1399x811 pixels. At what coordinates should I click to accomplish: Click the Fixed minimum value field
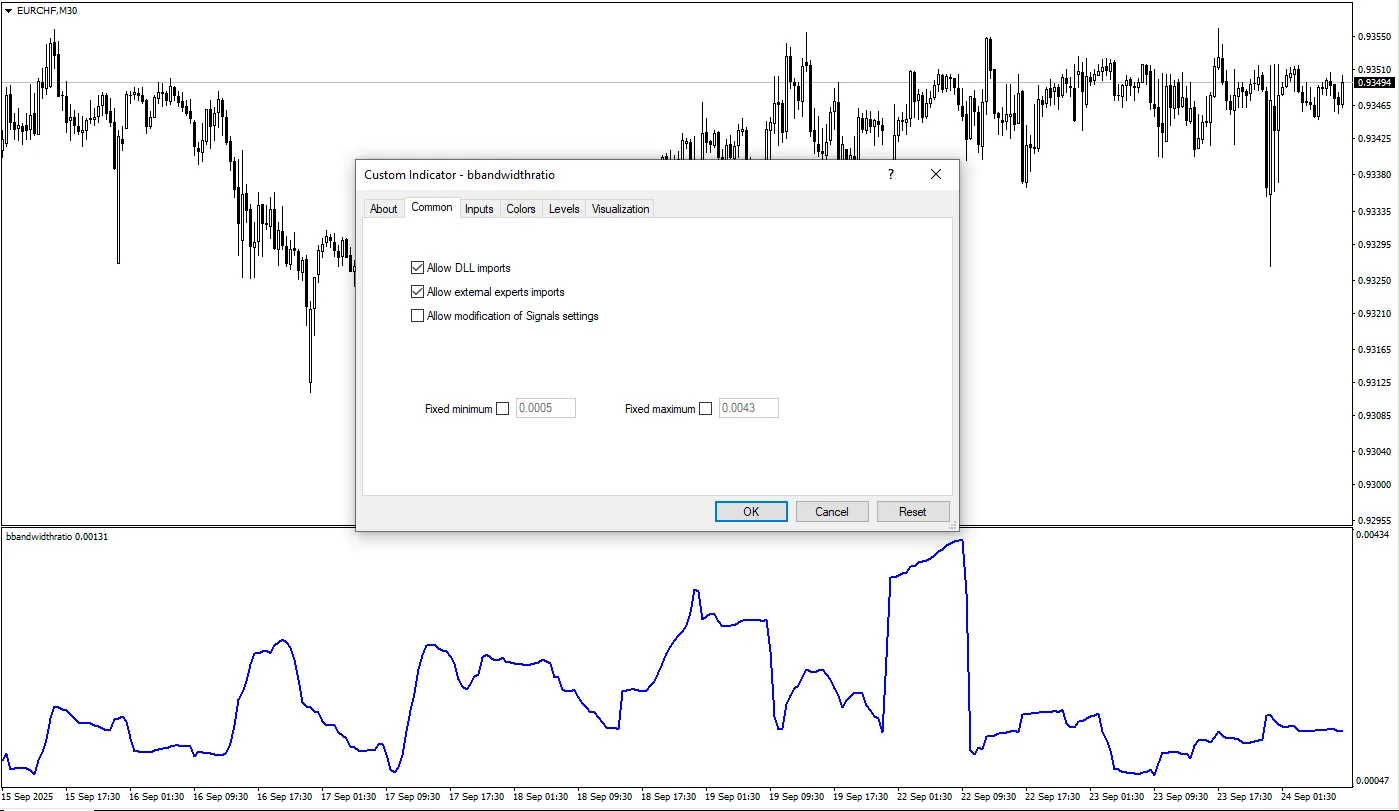point(545,408)
